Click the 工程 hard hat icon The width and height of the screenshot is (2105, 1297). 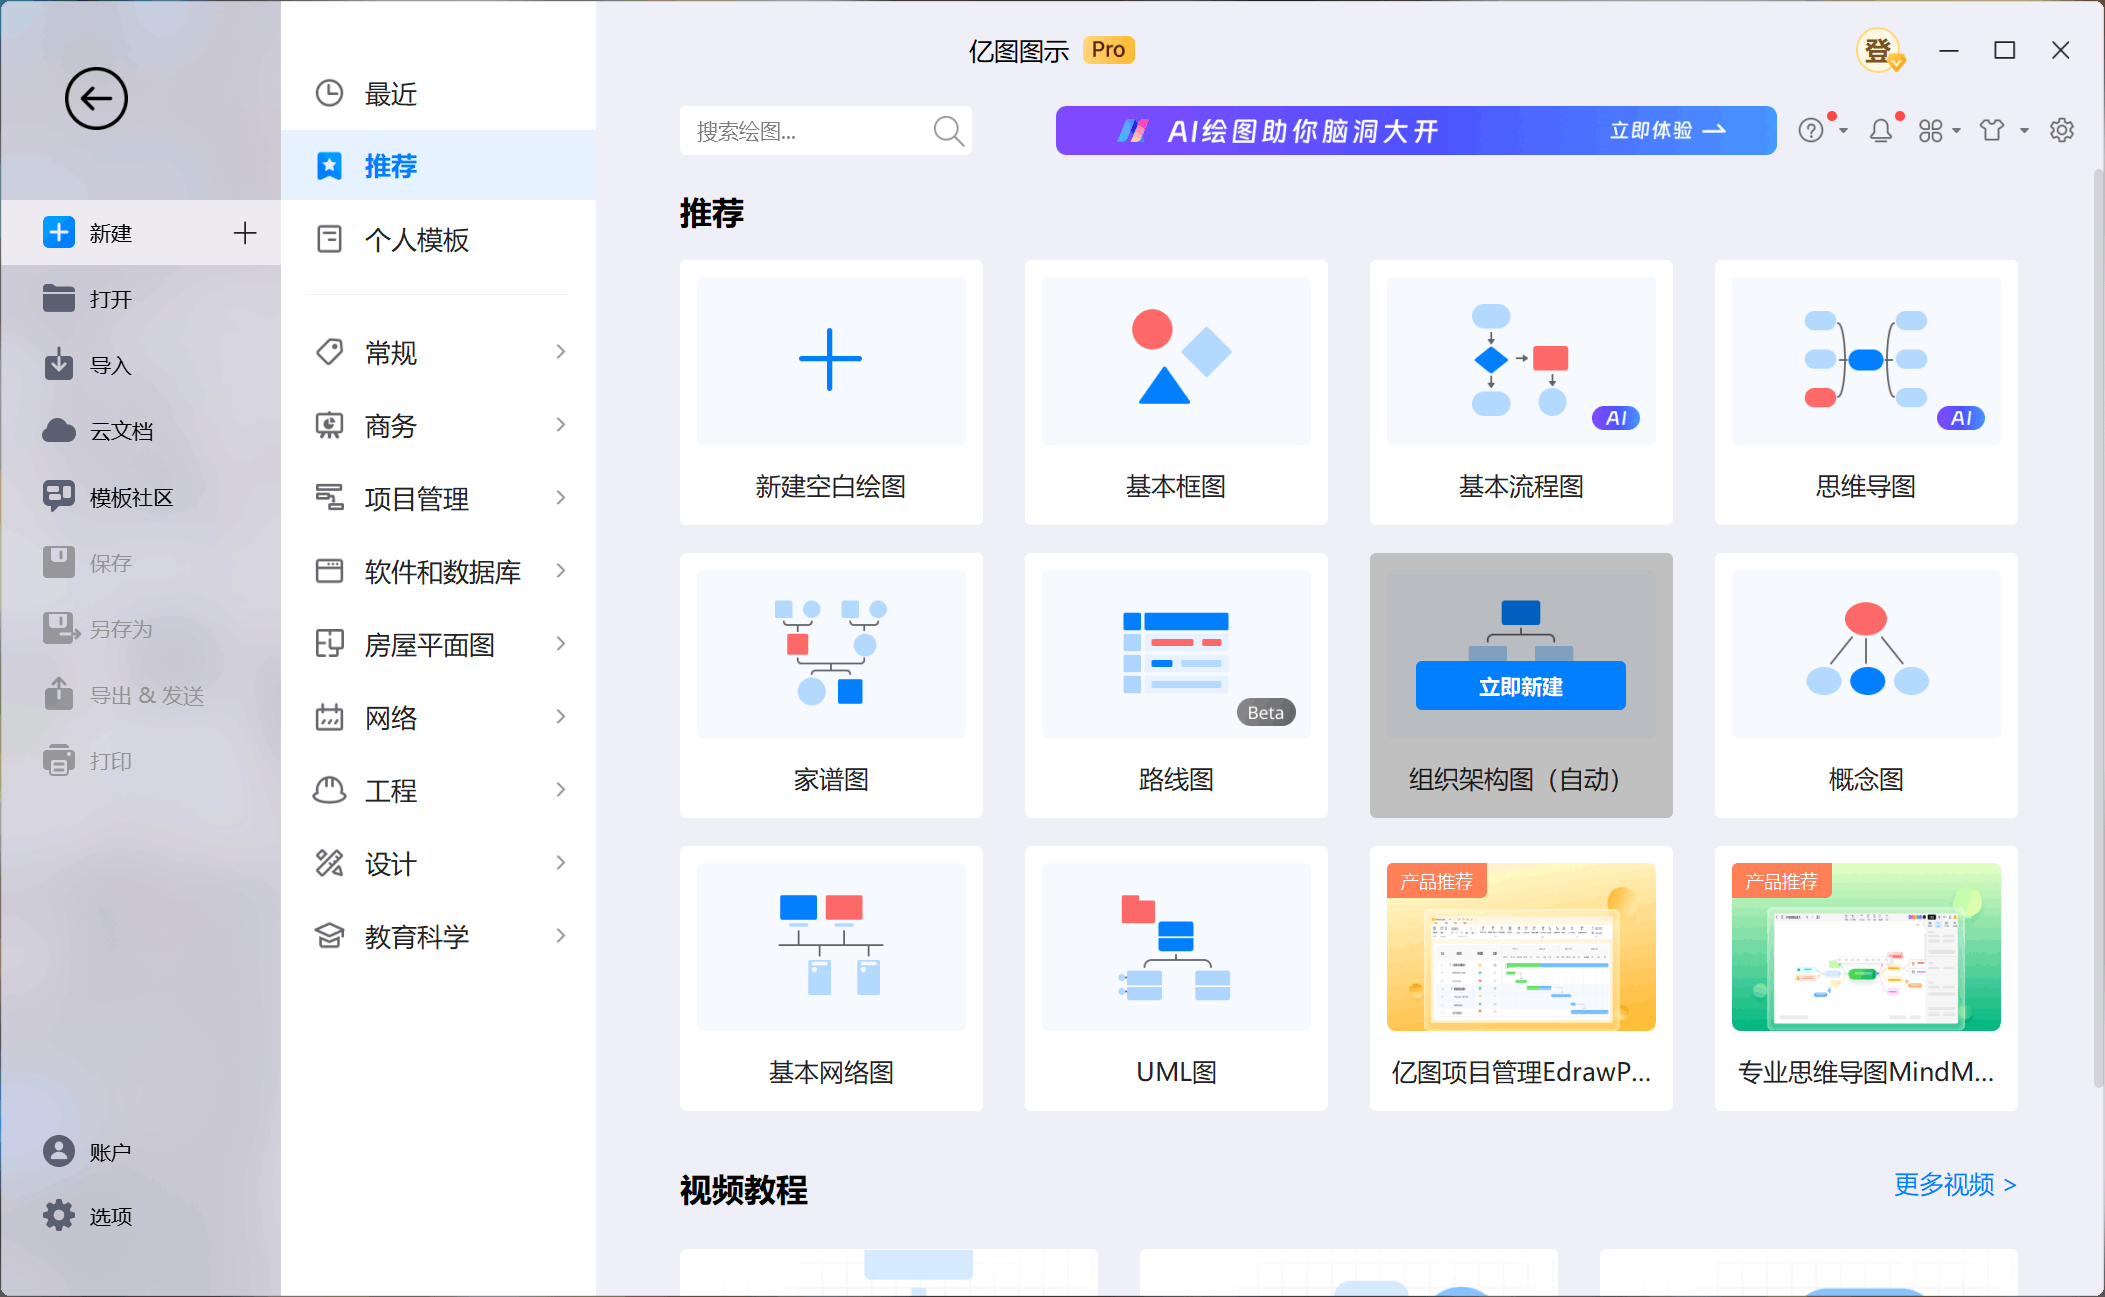point(329,790)
